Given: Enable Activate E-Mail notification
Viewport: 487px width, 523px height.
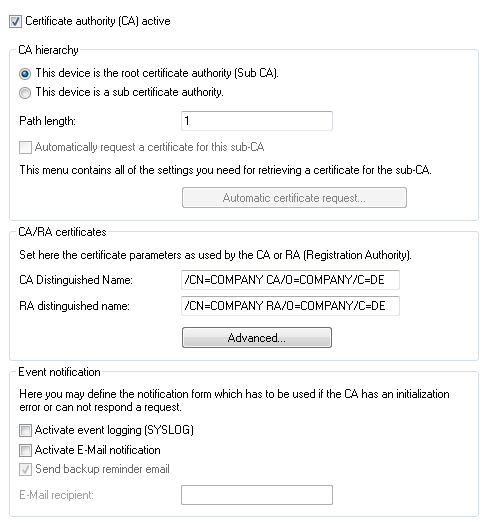Looking at the screenshot, I should (25, 450).
